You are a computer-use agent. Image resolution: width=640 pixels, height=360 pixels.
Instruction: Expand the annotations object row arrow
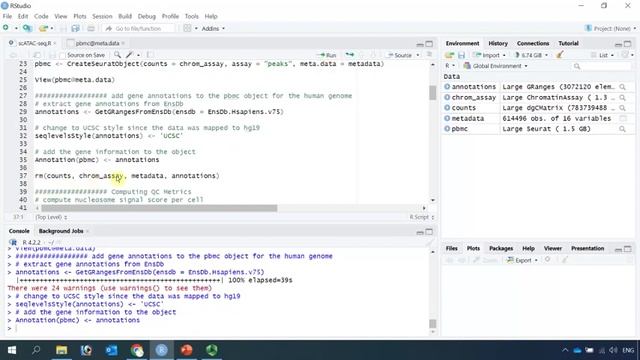(447, 87)
